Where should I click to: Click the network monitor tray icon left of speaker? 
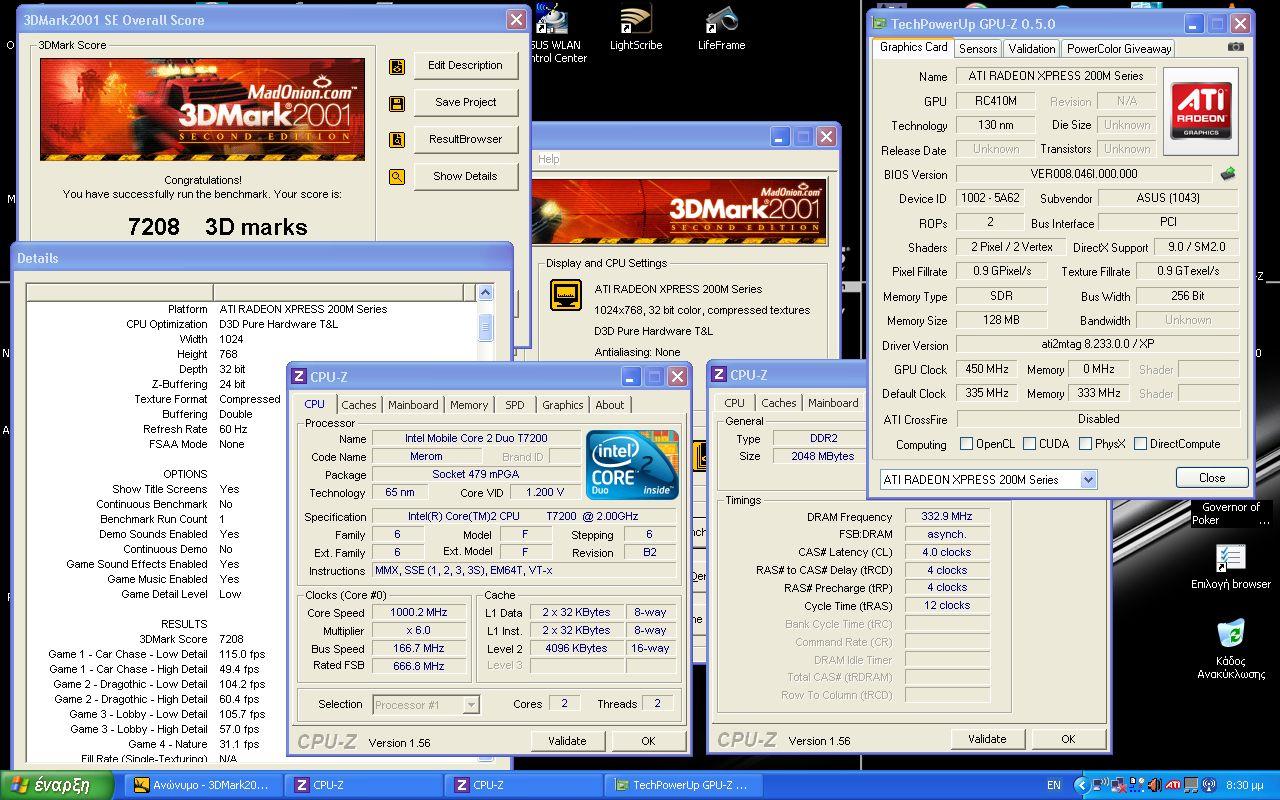point(1137,785)
